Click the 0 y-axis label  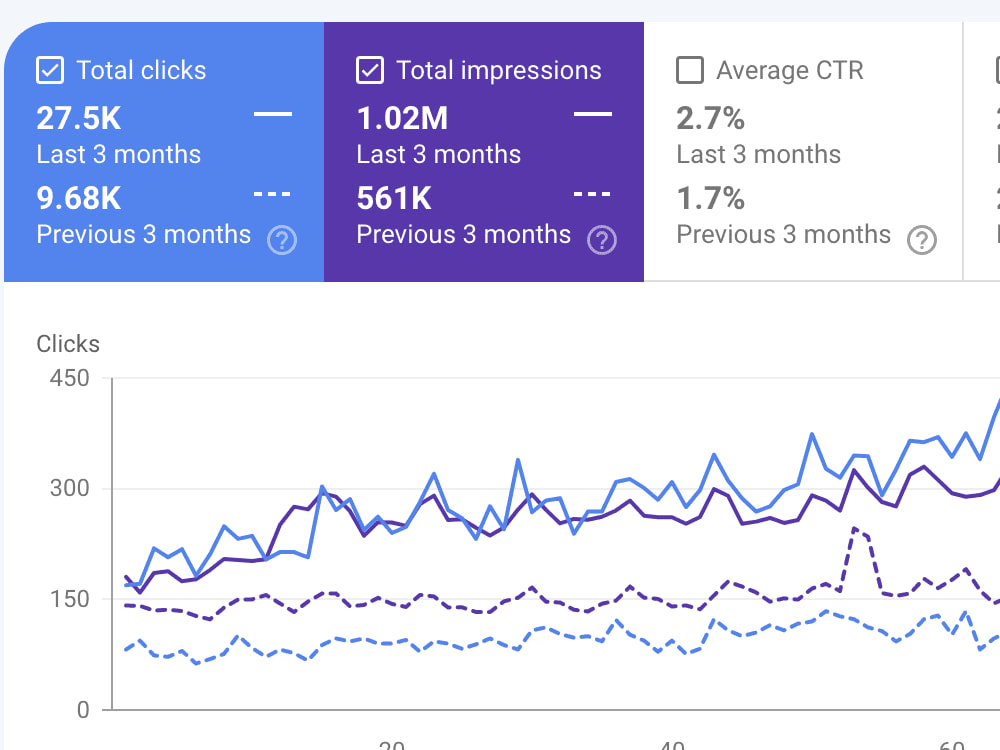coord(83,710)
